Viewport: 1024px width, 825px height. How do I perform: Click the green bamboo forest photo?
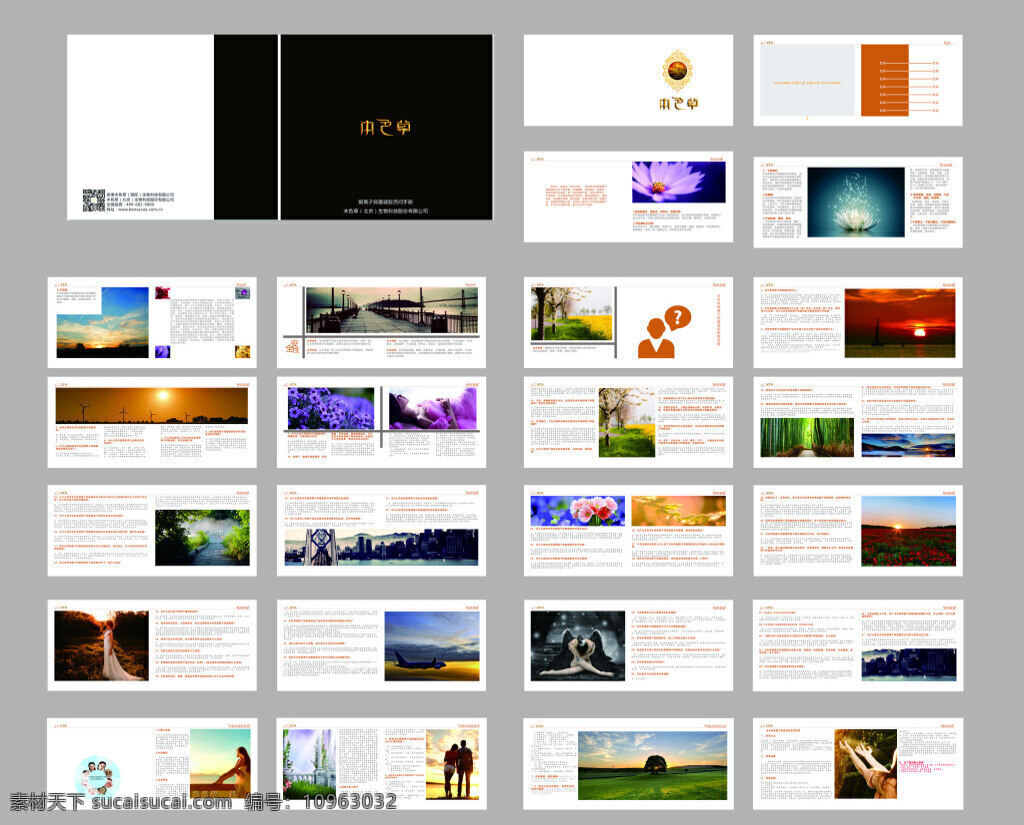pyautogui.click(x=807, y=437)
